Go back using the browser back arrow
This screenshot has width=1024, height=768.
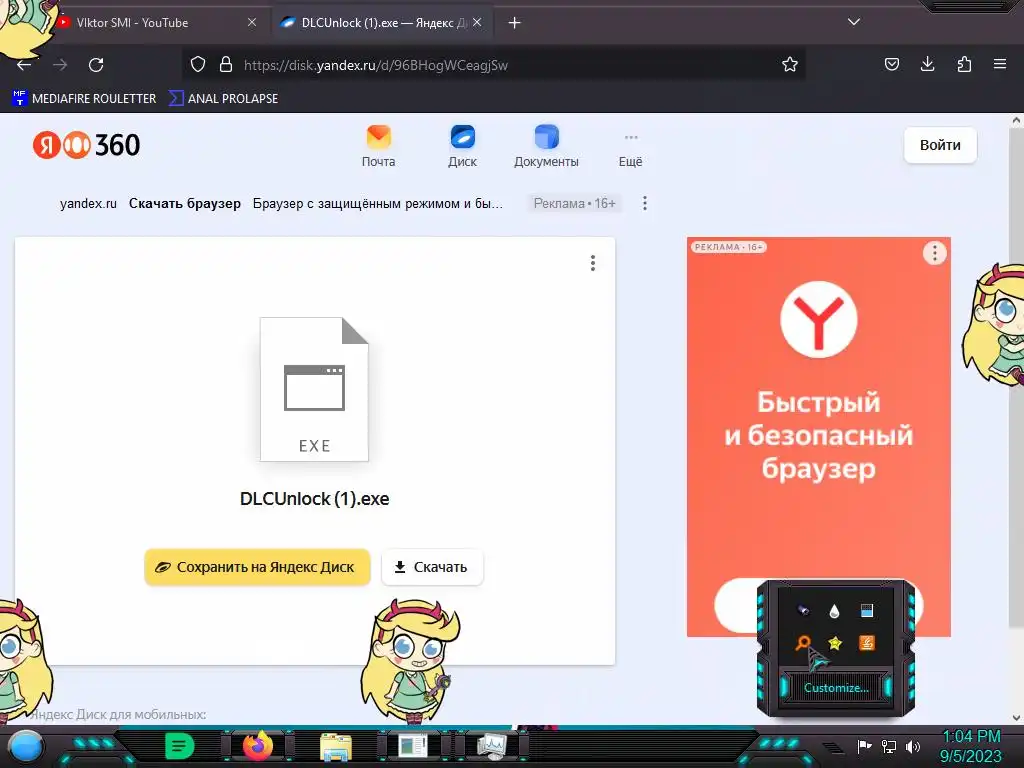coord(24,65)
